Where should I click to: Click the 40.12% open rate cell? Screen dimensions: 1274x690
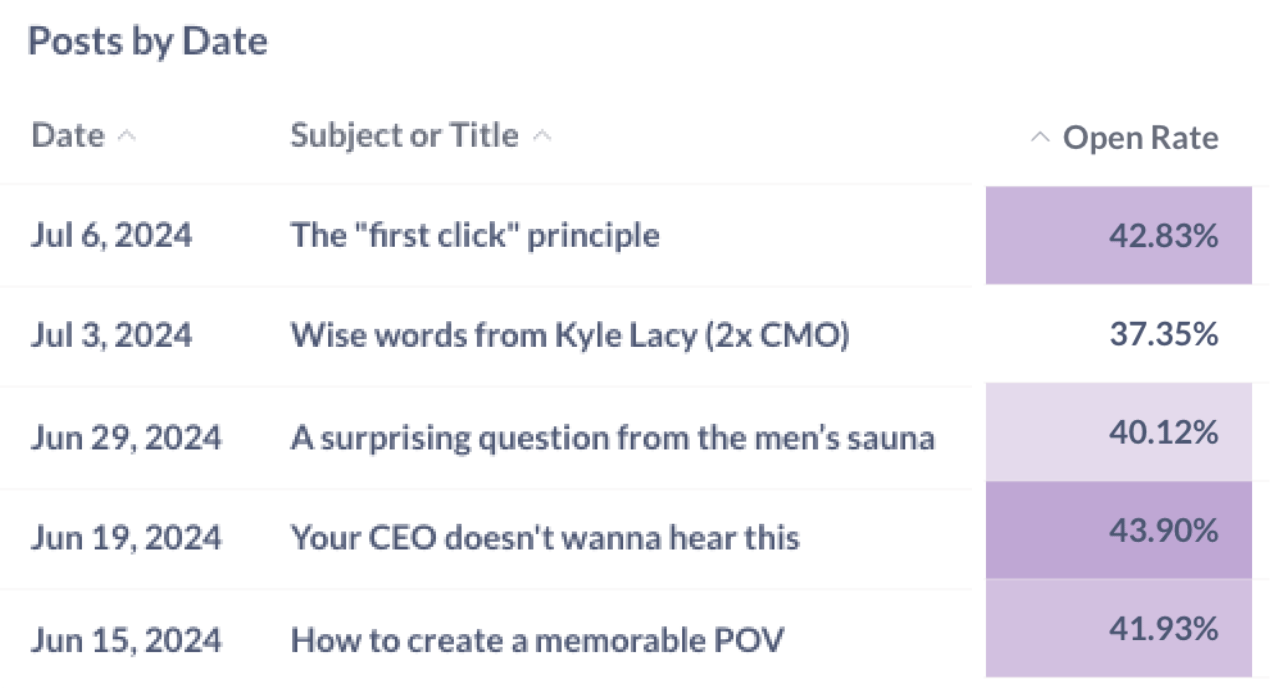(1118, 433)
